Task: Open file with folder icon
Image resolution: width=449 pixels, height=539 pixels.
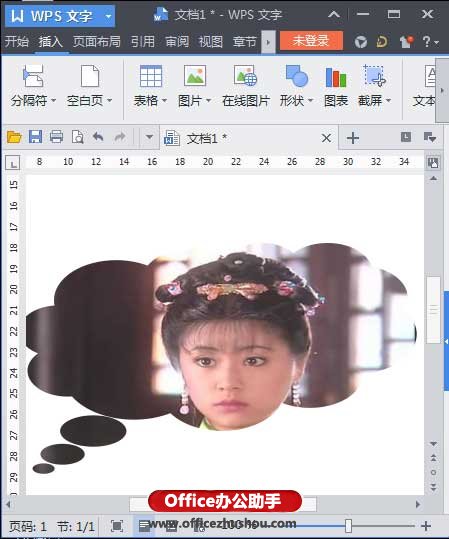Action: coord(14,138)
